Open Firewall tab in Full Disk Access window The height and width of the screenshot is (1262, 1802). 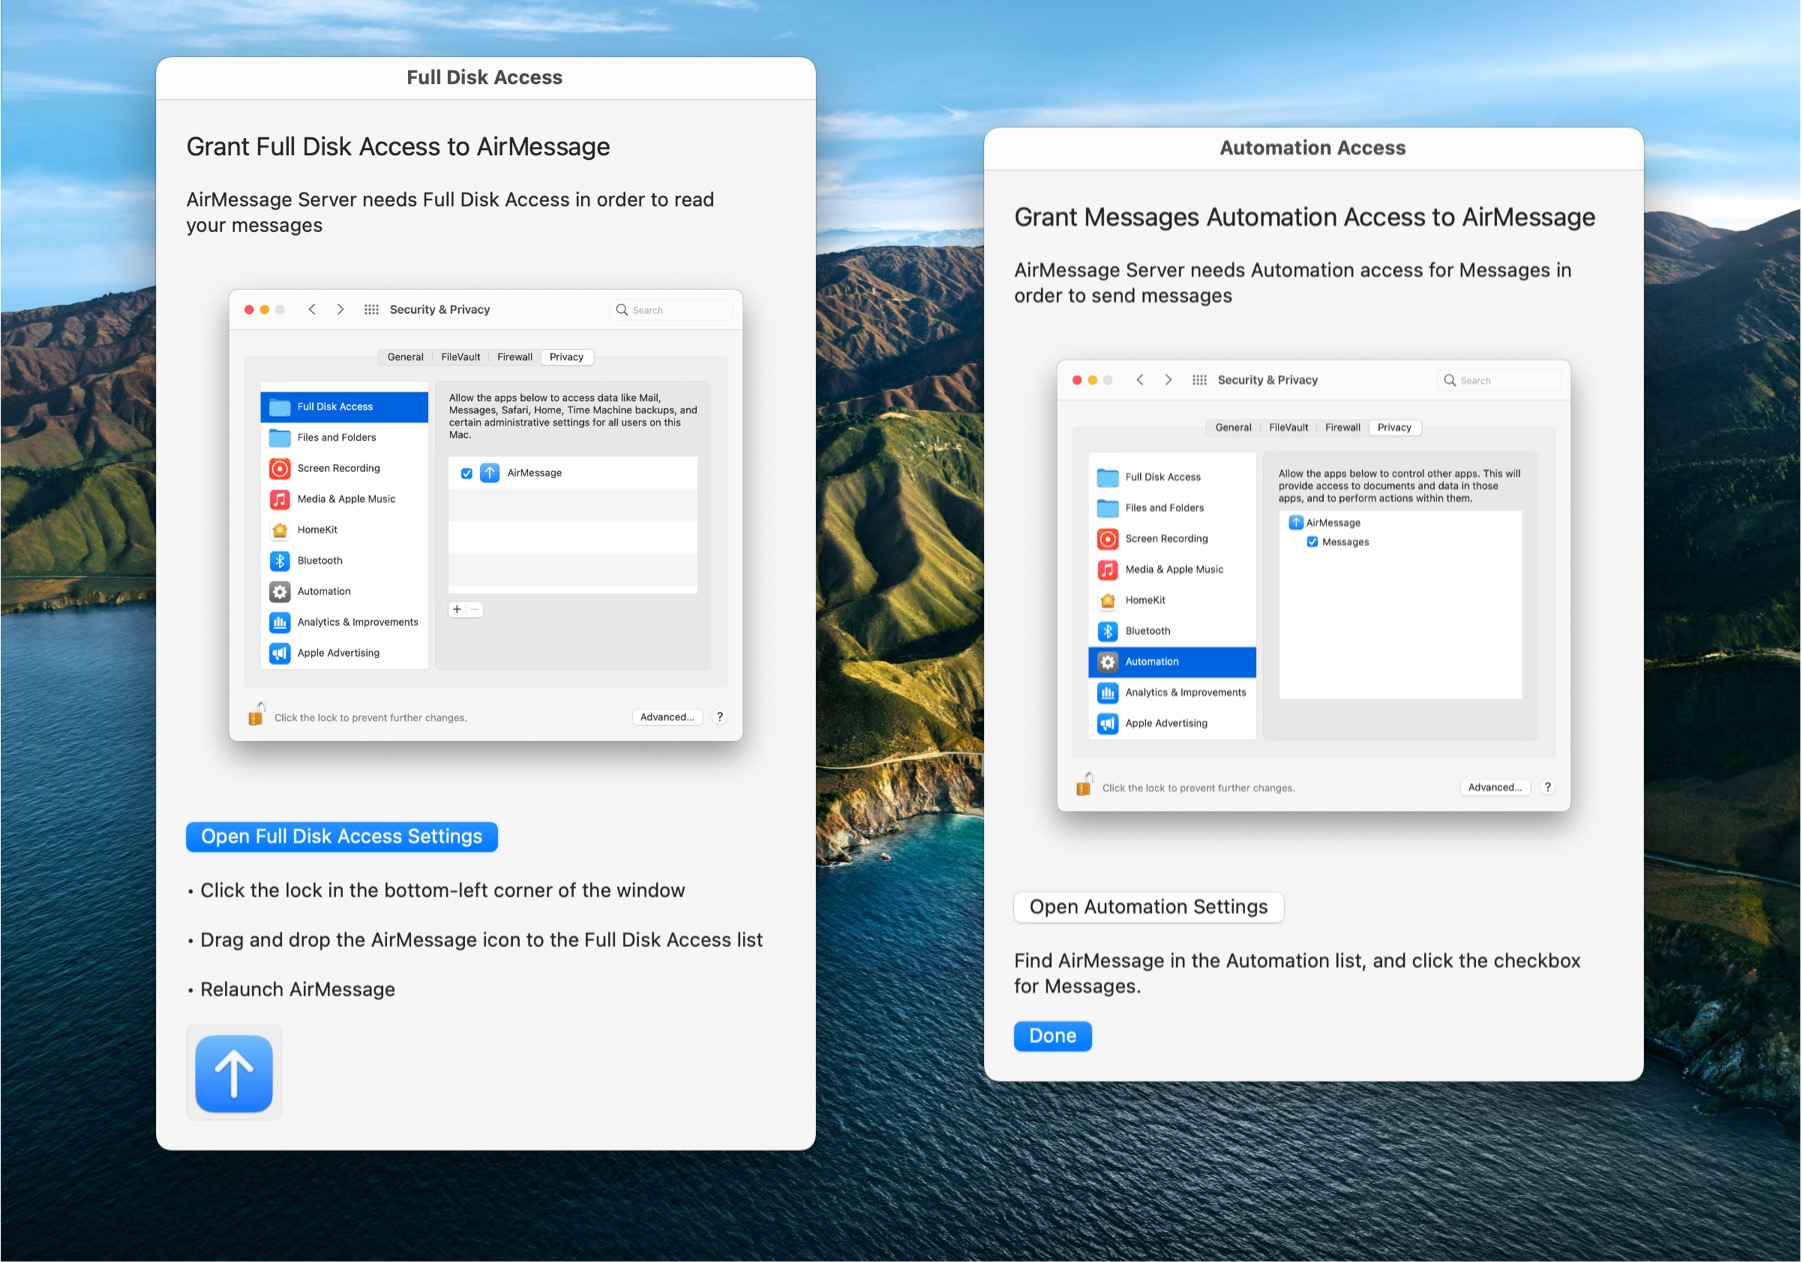[x=515, y=357]
